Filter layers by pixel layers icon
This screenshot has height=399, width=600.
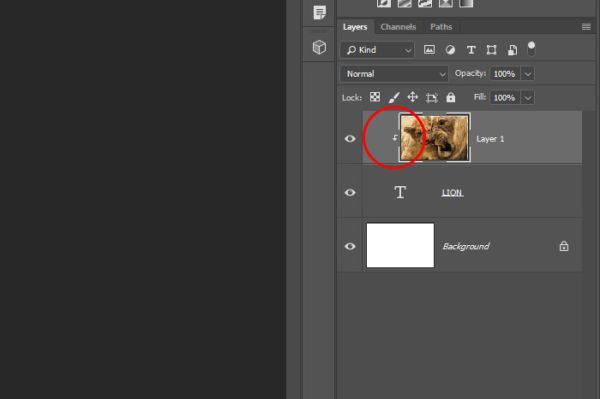pos(429,50)
